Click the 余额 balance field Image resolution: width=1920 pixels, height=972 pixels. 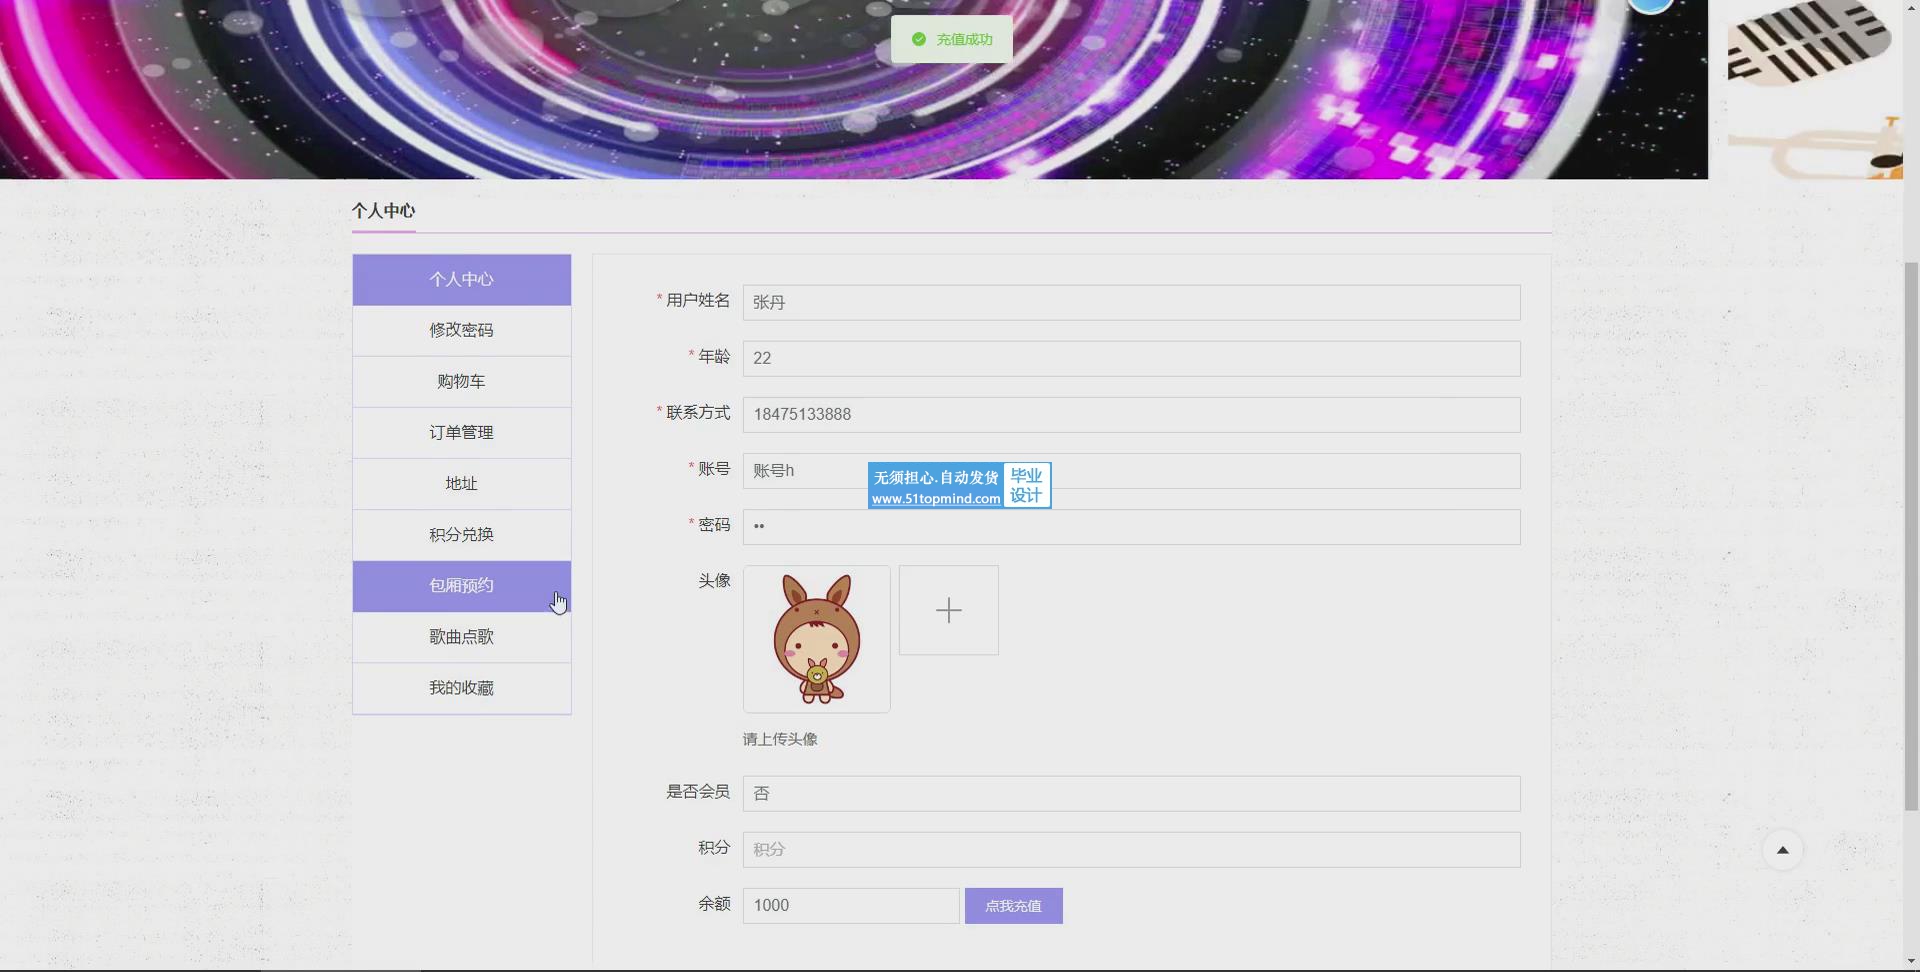[850, 906]
